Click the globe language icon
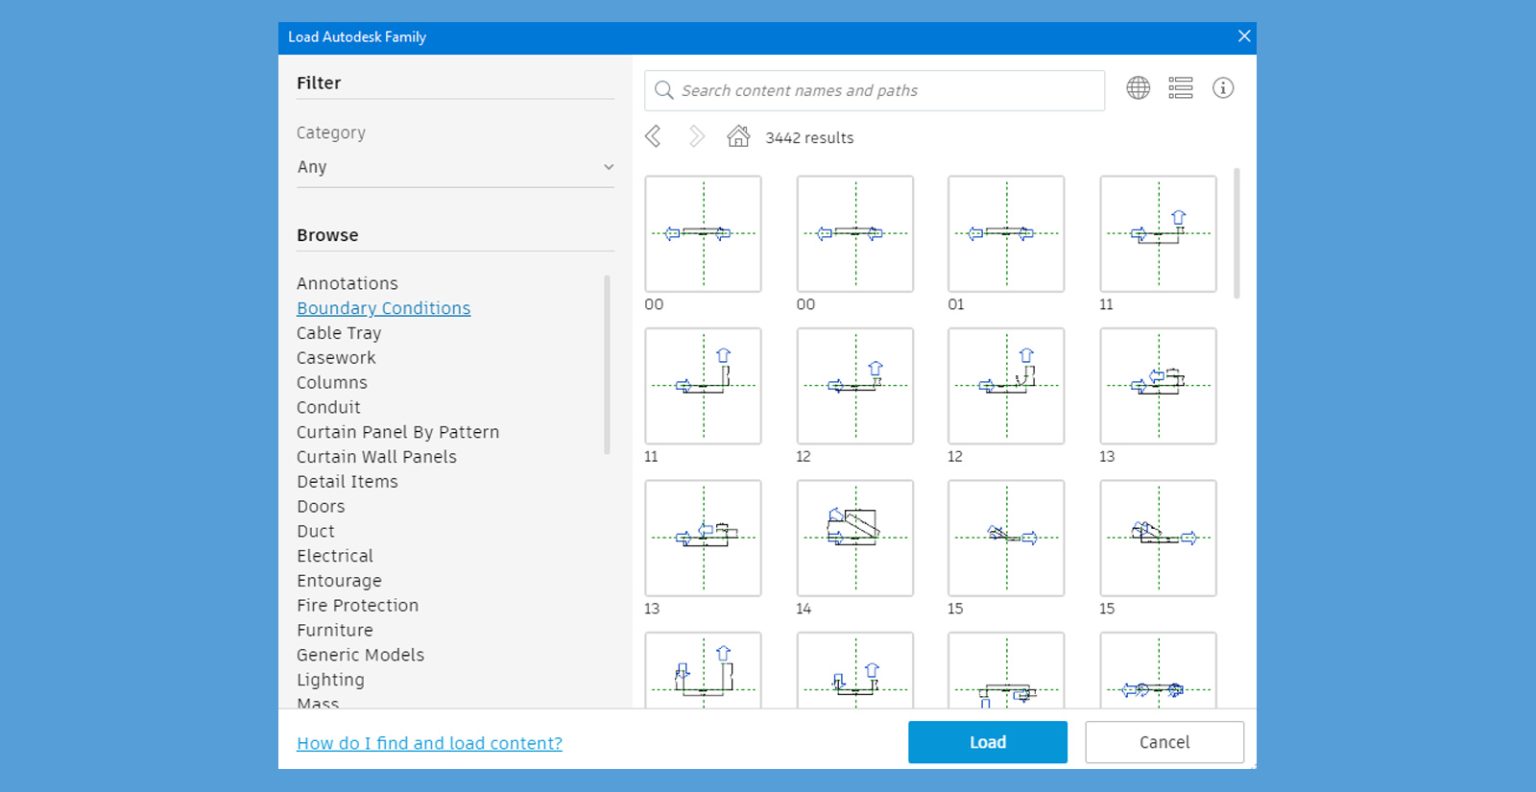The image size is (1536, 792). click(x=1138, y=88)
